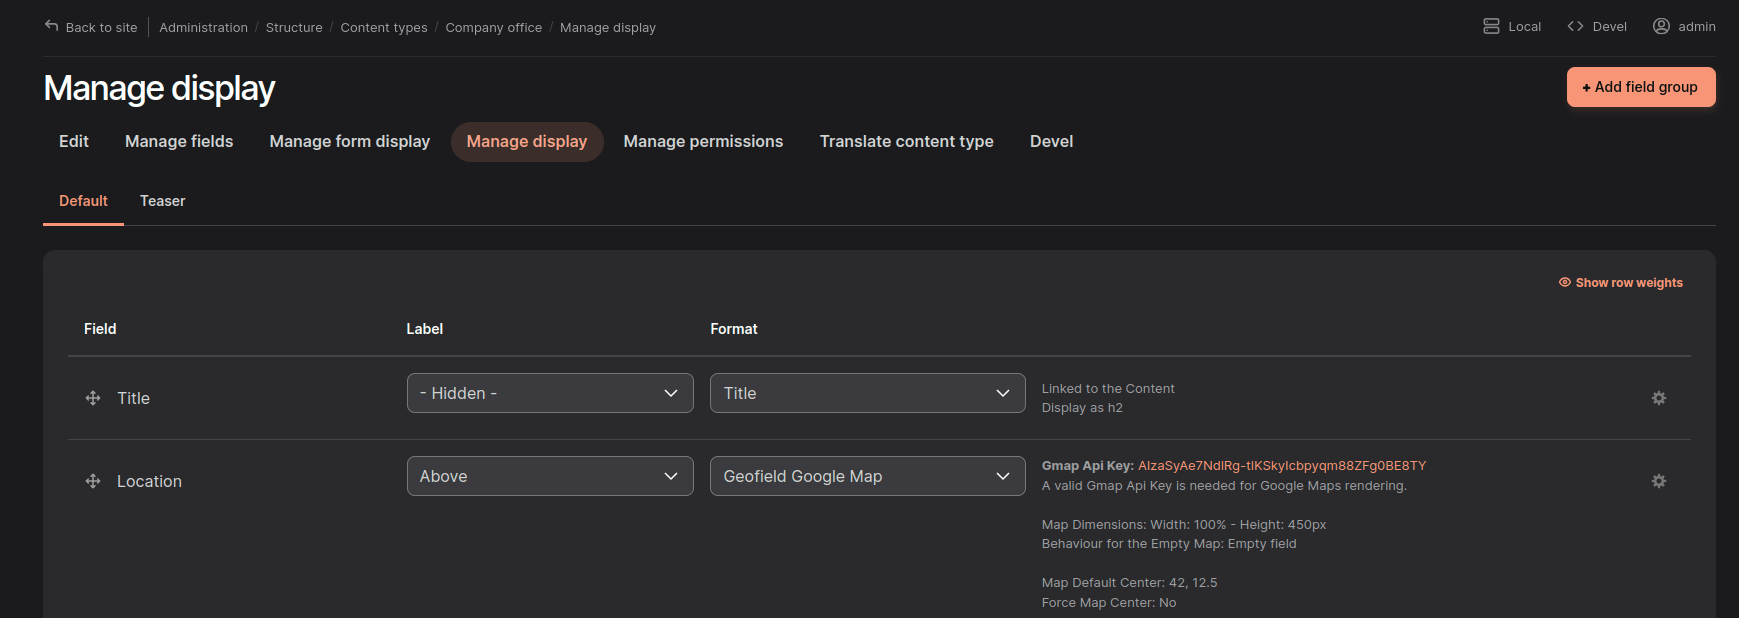Click the Add field group button

tap(1640, 87)
